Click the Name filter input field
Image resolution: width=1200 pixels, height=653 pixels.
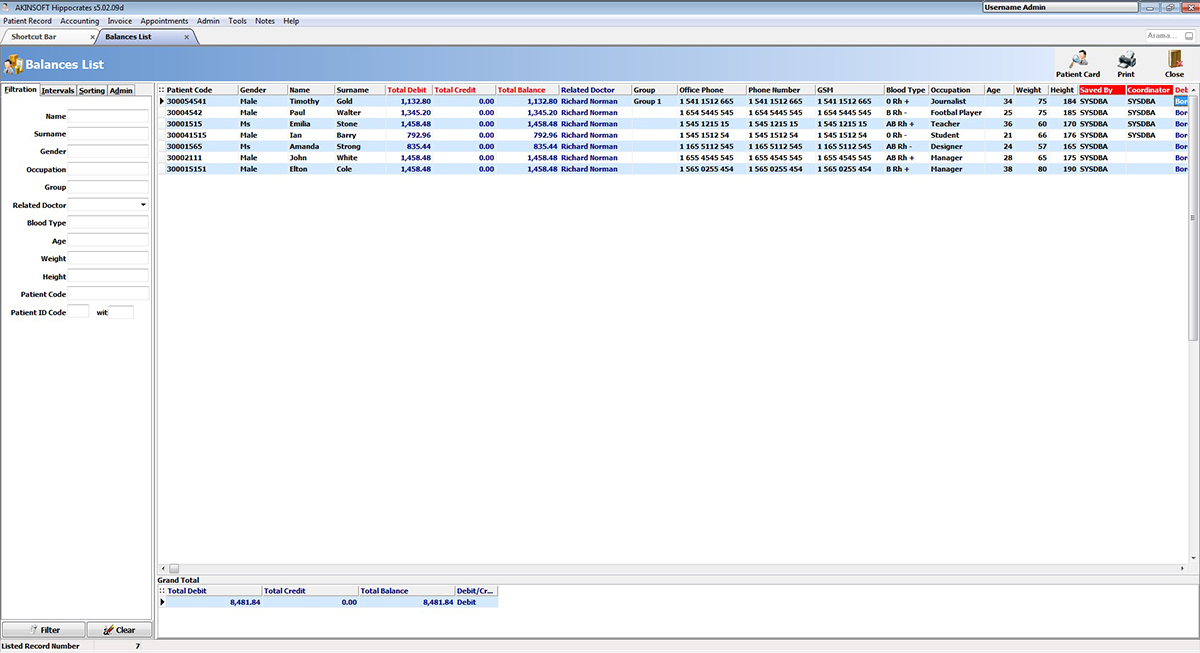tap(108, 116)
